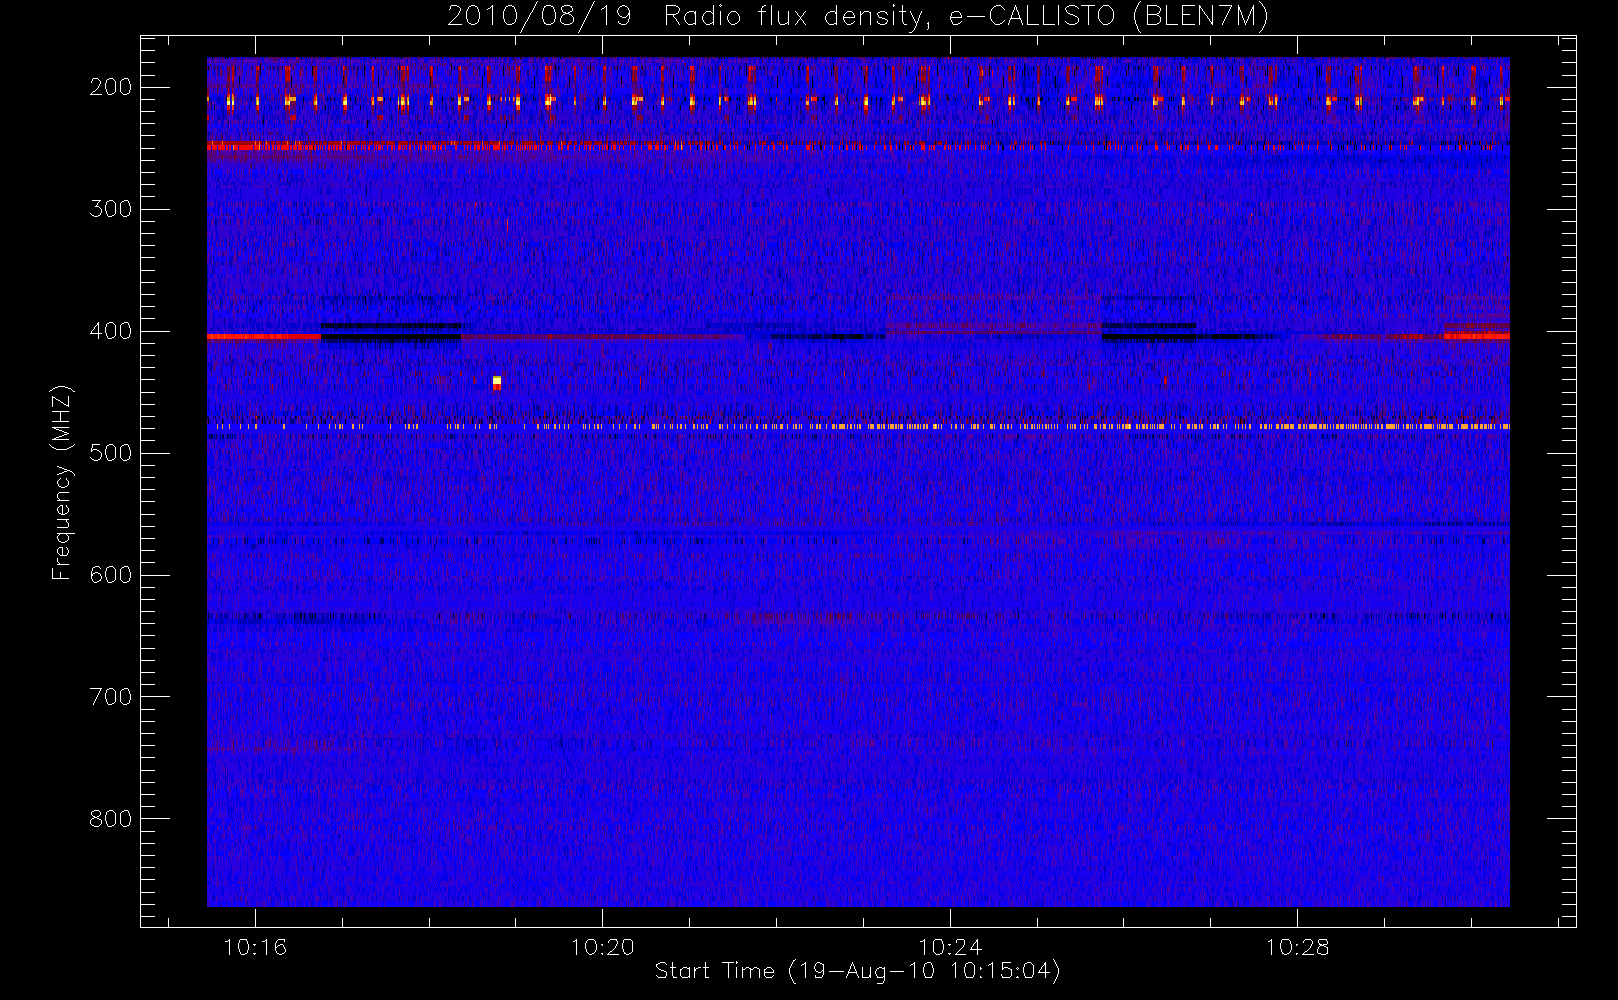Click the '10:24' time tick label
The image size is (1618, 1000).
point(950,947)
